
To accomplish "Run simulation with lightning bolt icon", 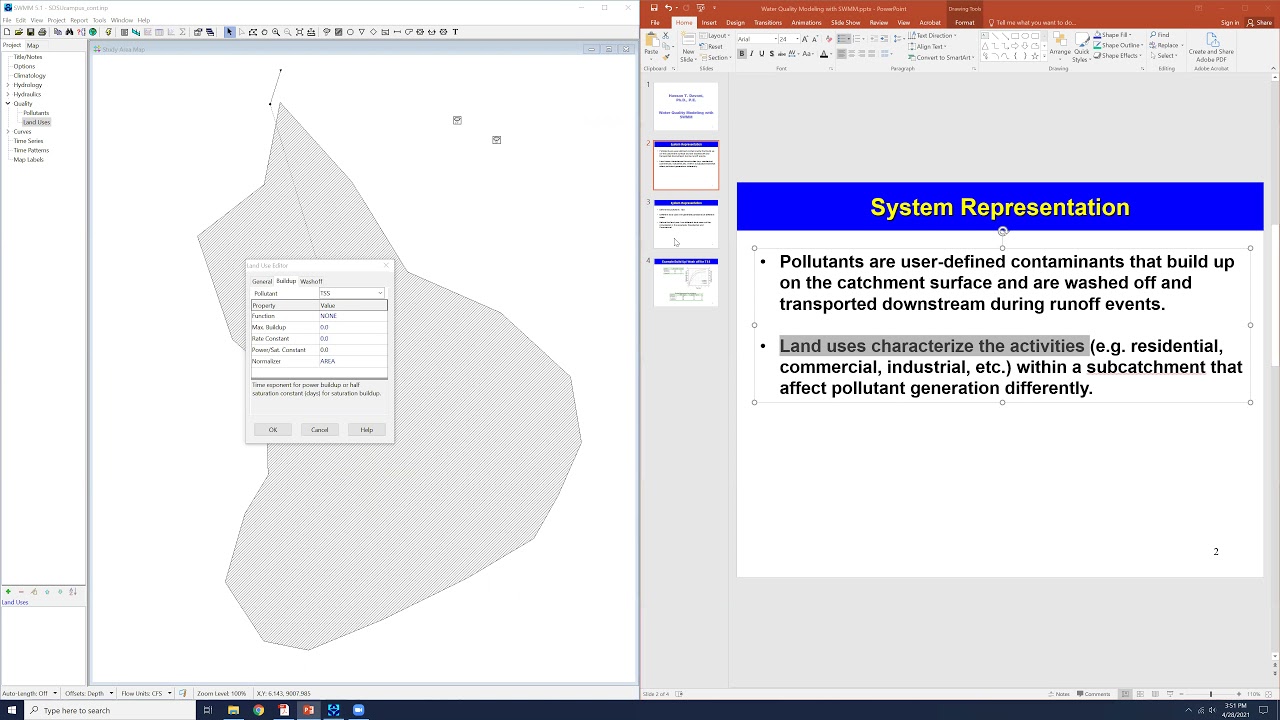I will pos(108,32).
